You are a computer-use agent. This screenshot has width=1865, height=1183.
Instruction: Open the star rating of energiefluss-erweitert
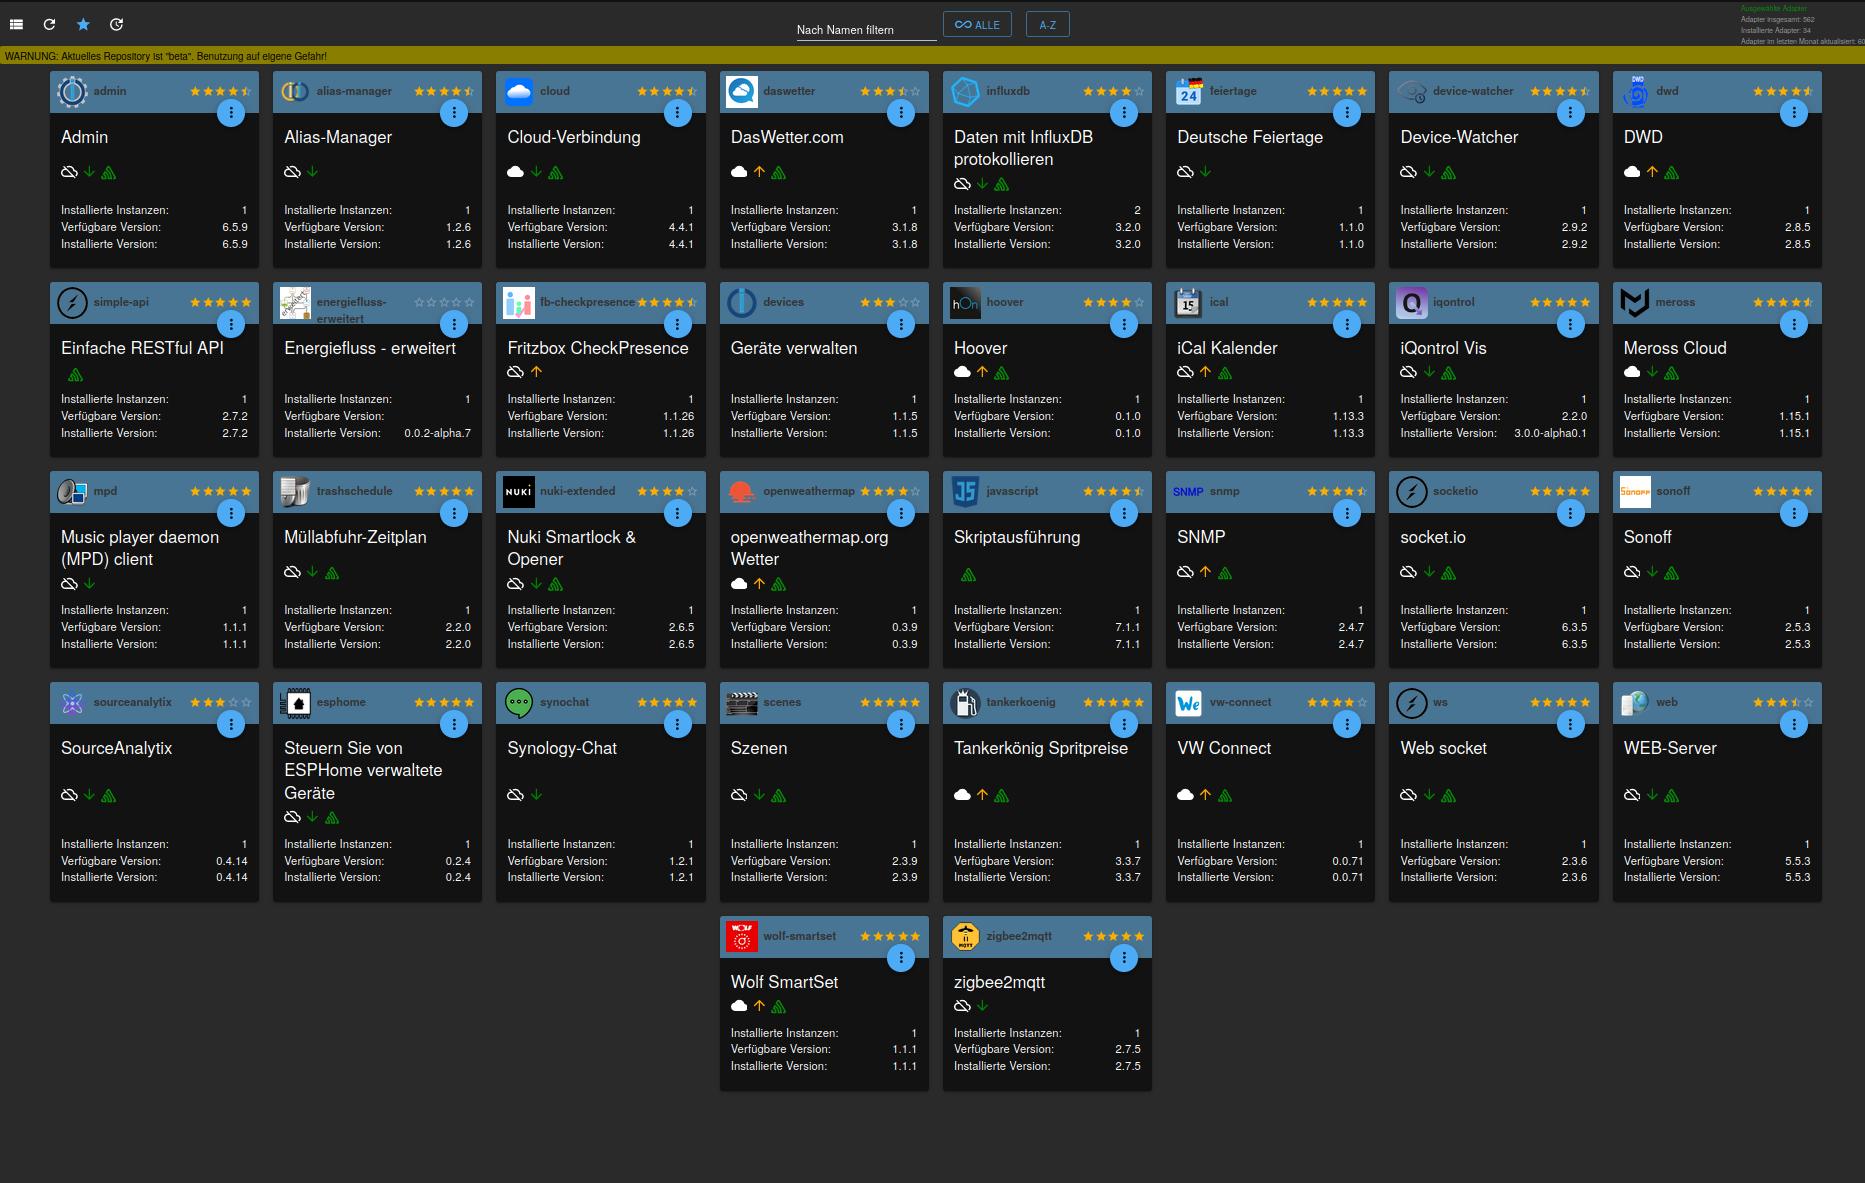(444, 302)
